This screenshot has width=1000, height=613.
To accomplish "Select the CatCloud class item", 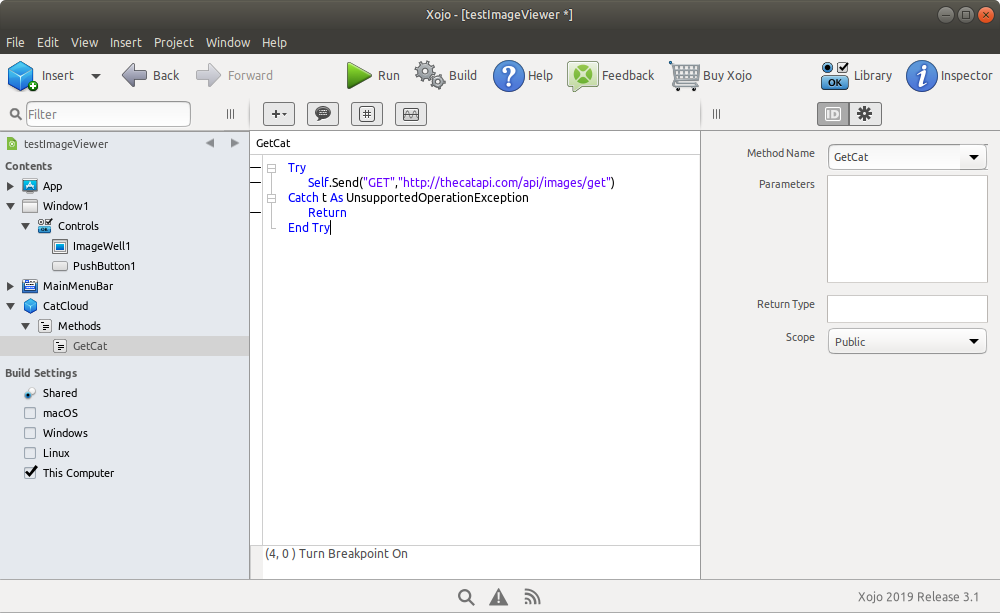I will coord(65,306).
